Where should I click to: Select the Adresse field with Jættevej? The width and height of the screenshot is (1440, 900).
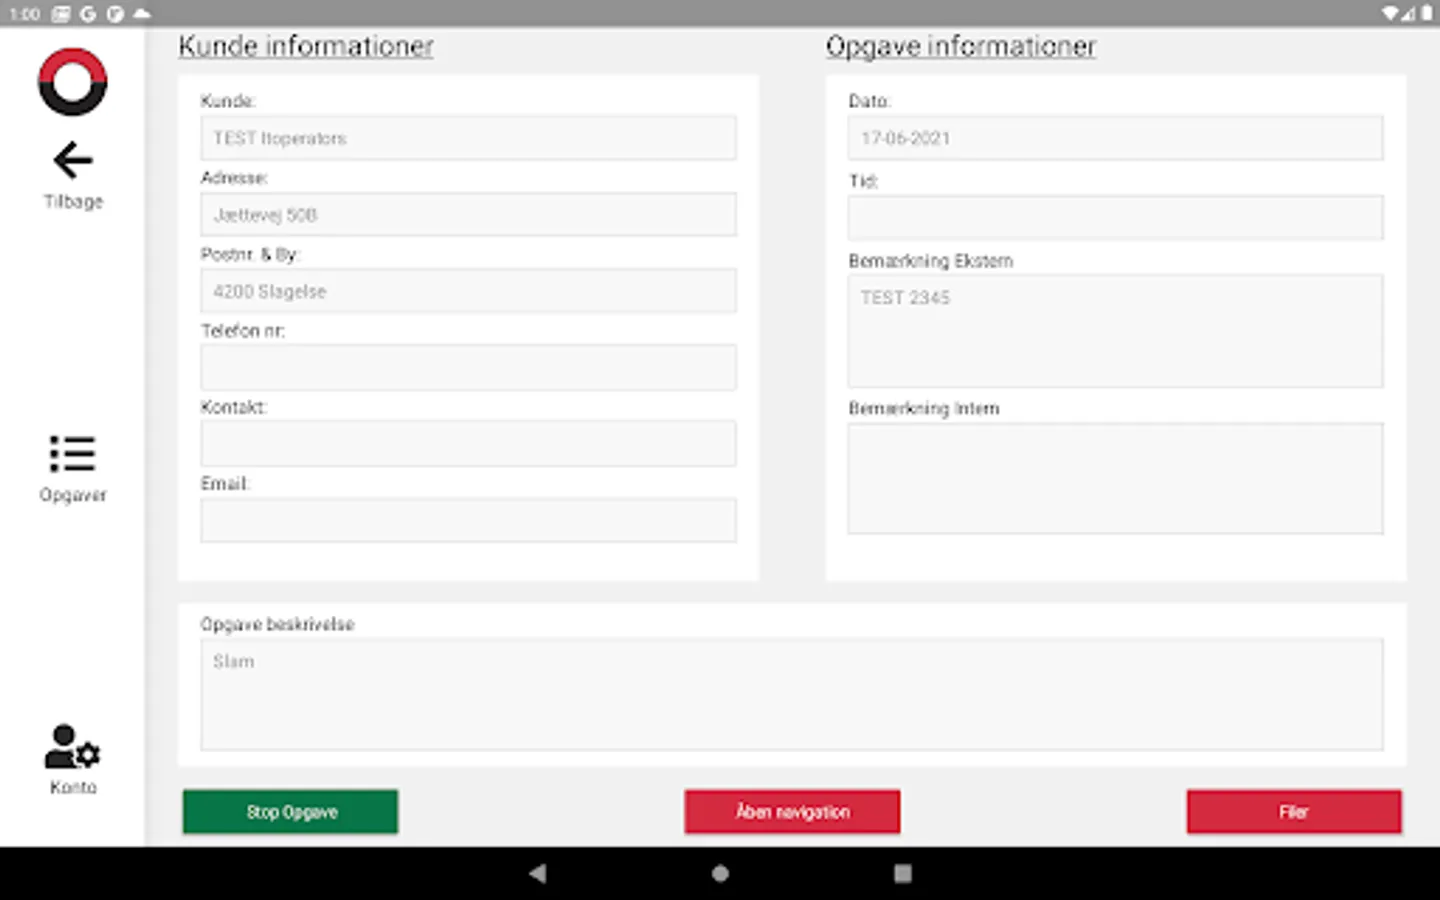(x=468, y=215)
